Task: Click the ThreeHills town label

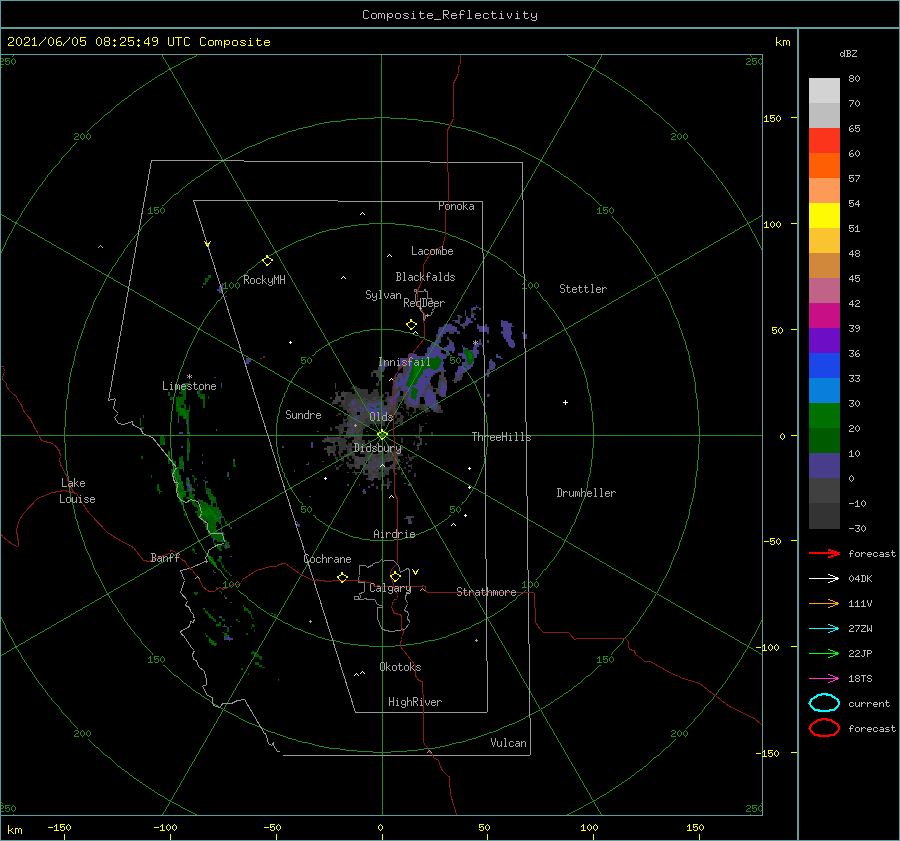Action: point(501,437)
